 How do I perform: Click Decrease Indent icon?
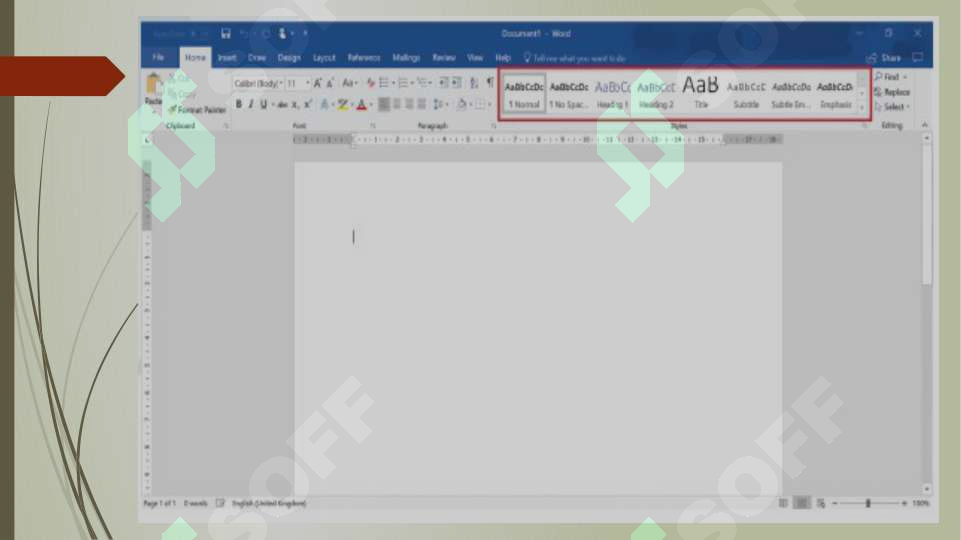click(443, 83)
